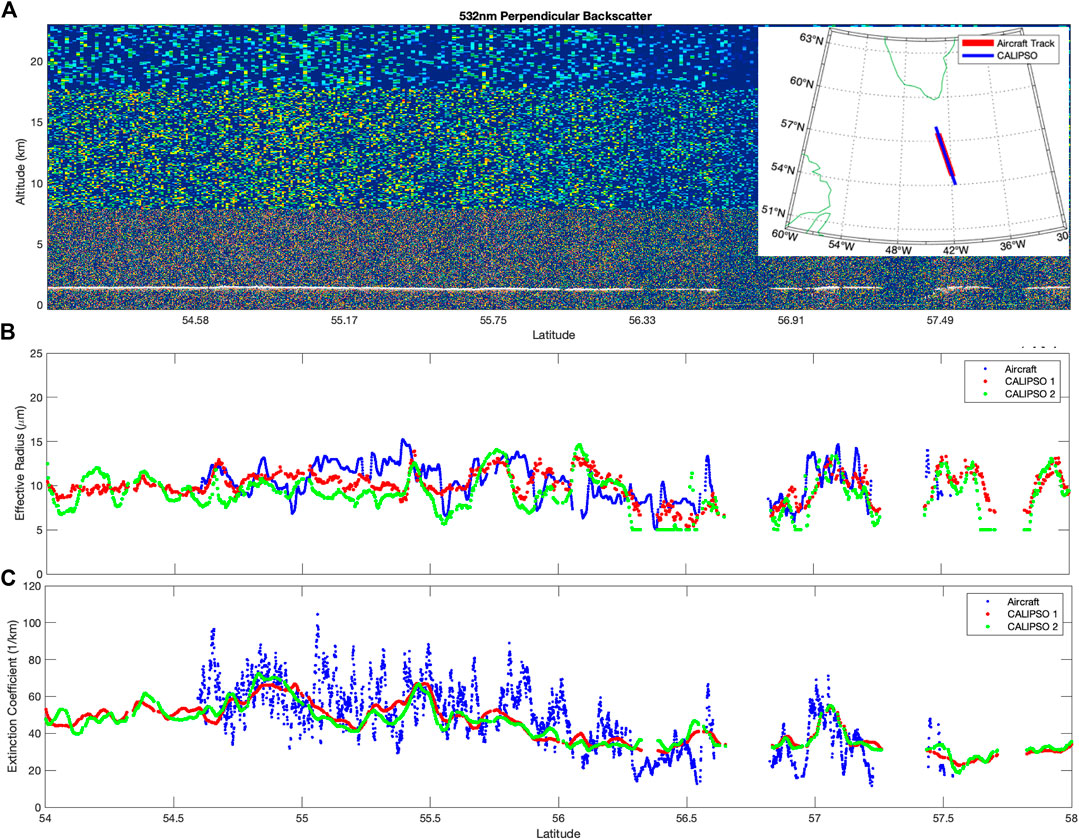This screenshot has height=840, width=1079.
Task: Click "CALIPSO 2" in the Effective Radius legend
Action: point(1029,395)
